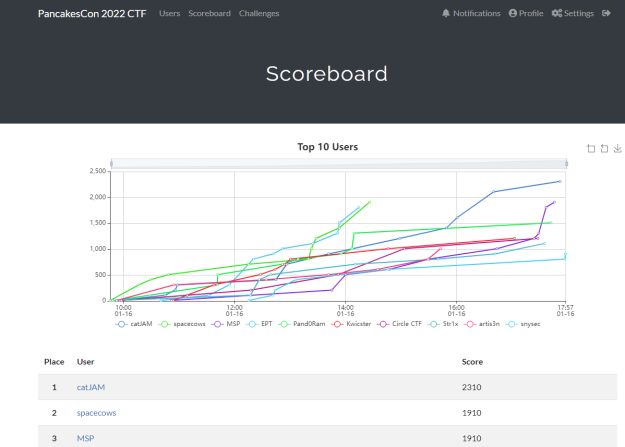Image resolution: width=625 pixels, height=447 pixels.
Task: Toggle Circle CTF series in legend
Action: coord(399,324)
